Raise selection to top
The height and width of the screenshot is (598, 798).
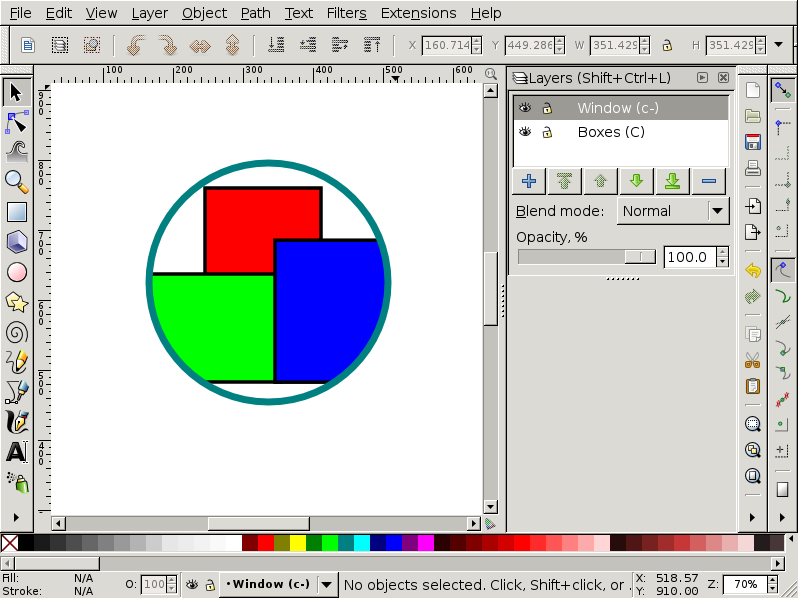pos(372,45)
